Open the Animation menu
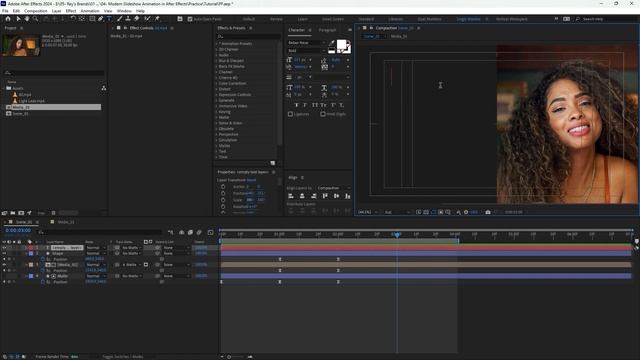This screenshot has height=360, width=640. (90, 11)
